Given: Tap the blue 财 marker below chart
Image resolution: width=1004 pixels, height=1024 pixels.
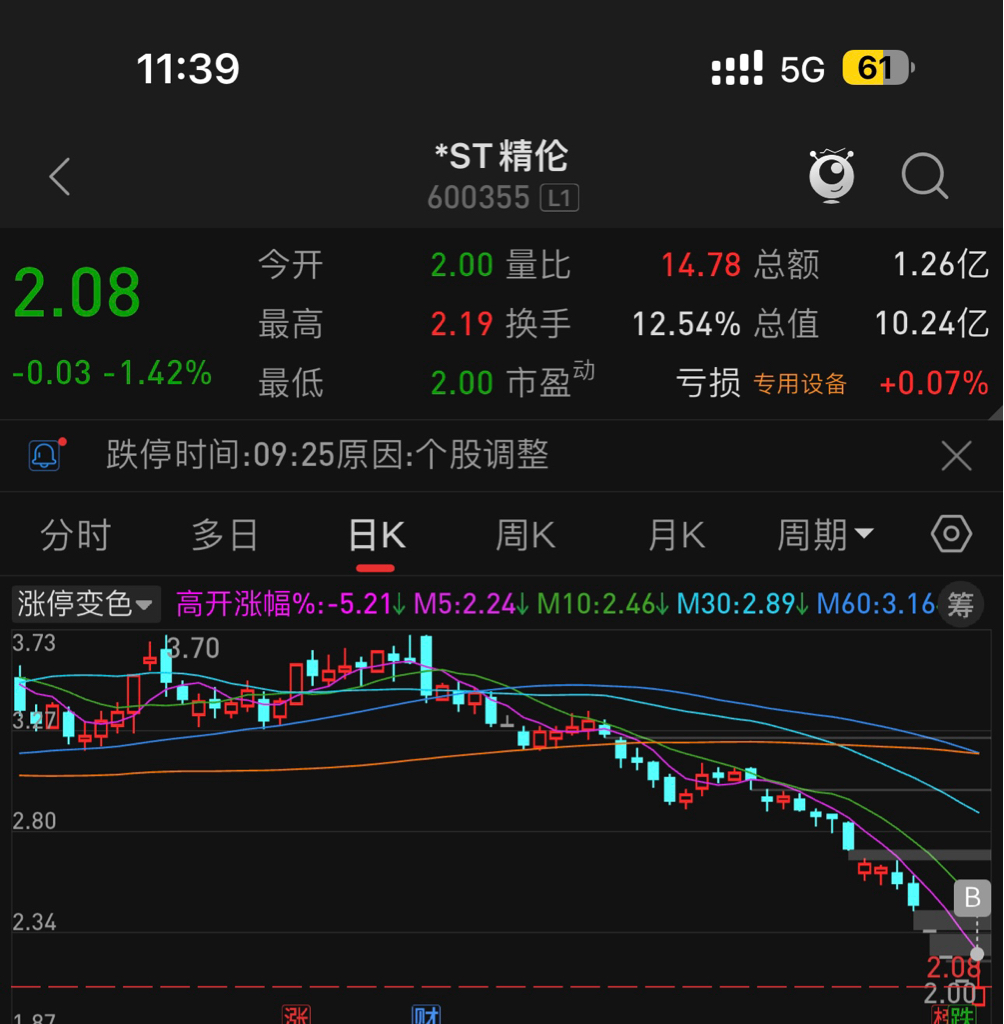Looking at the screenshot, I should point(427,1014).
